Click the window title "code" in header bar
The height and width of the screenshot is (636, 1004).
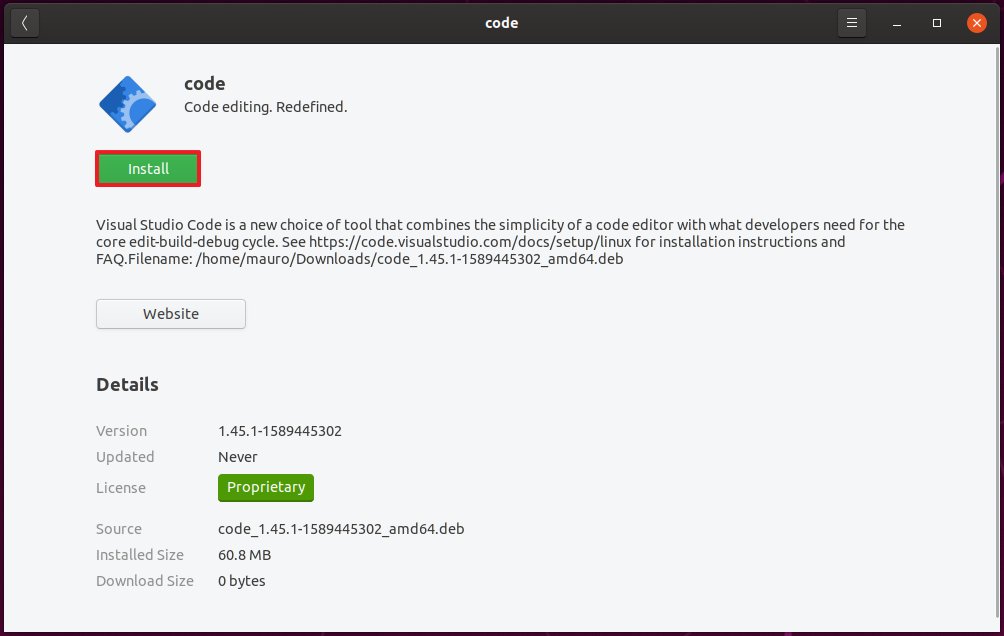tap(501, 23)
